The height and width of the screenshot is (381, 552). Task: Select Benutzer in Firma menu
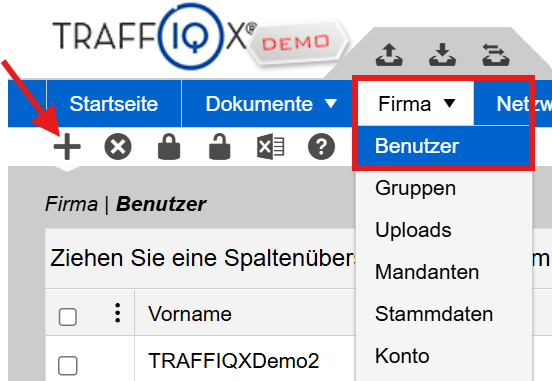pyautogui.click(x=444, y=146)
